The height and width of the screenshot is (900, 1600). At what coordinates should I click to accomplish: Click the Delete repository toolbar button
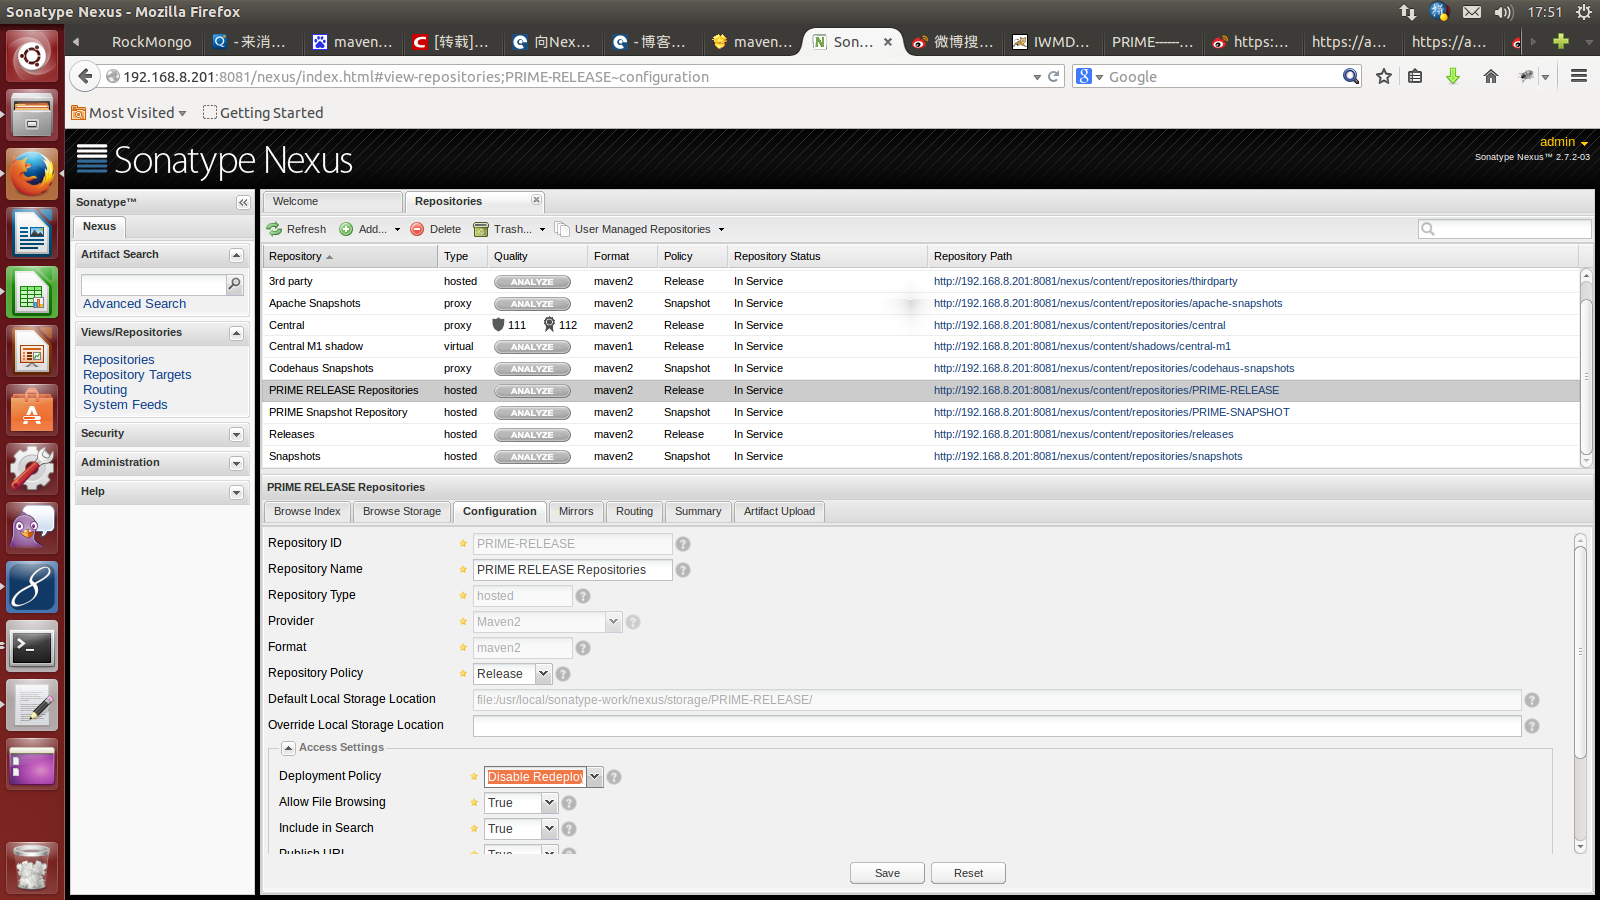(435, 229)
